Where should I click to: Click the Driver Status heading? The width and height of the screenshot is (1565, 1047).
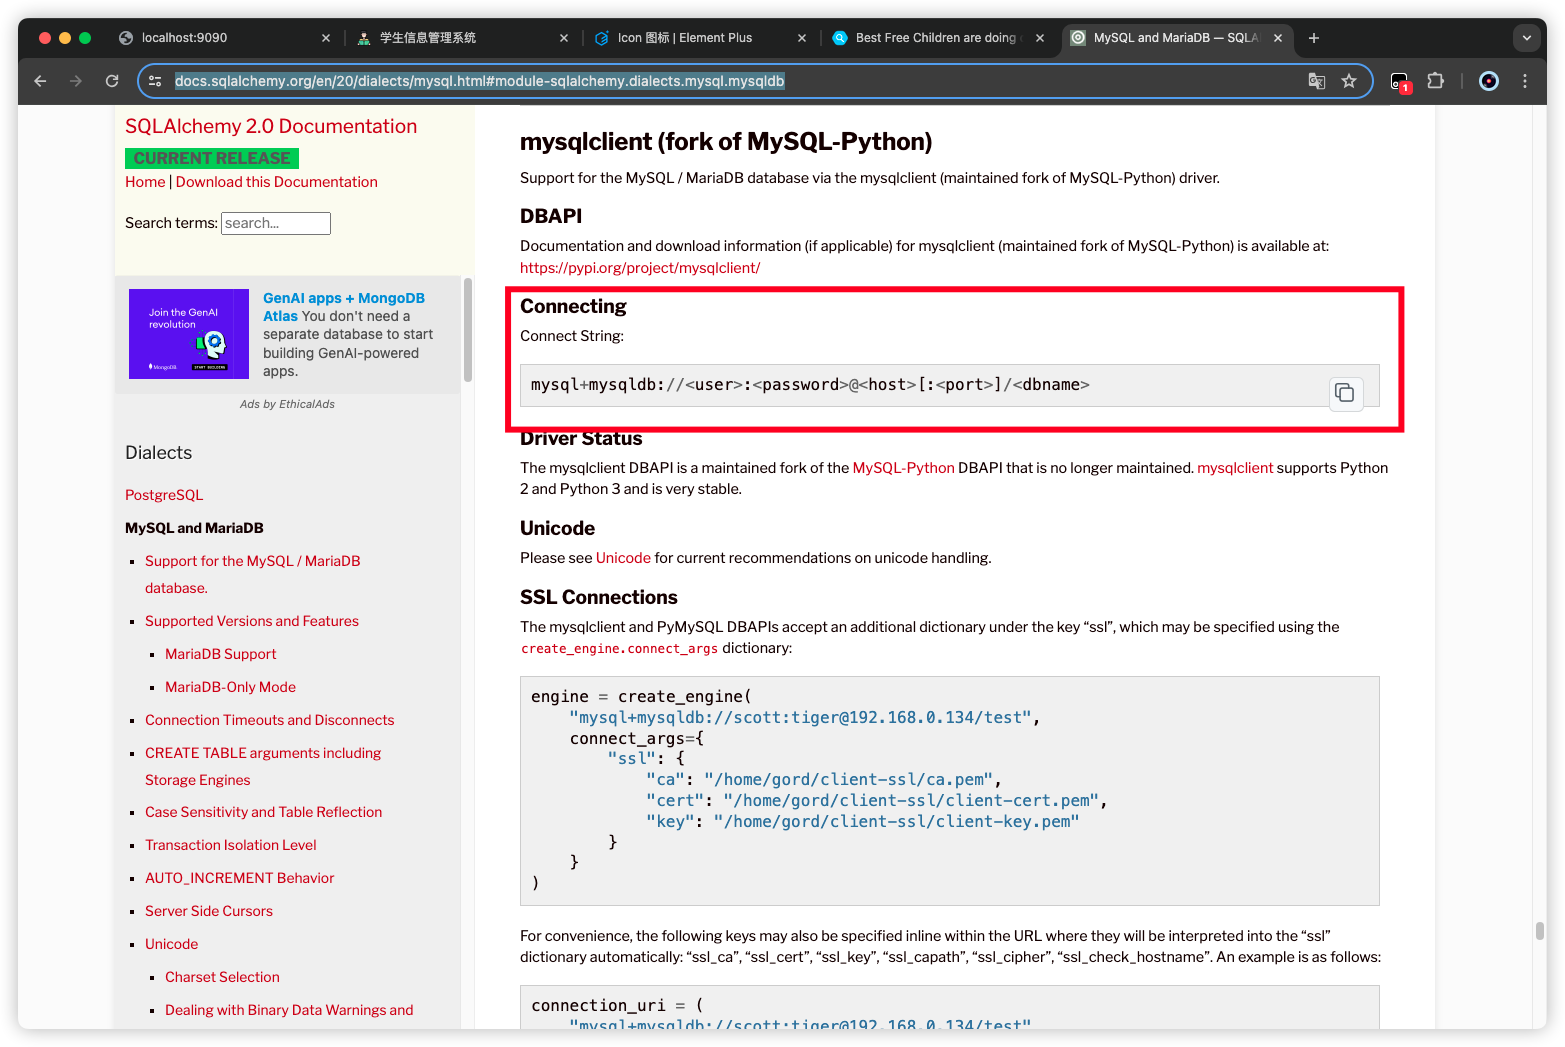click(581, 438)
